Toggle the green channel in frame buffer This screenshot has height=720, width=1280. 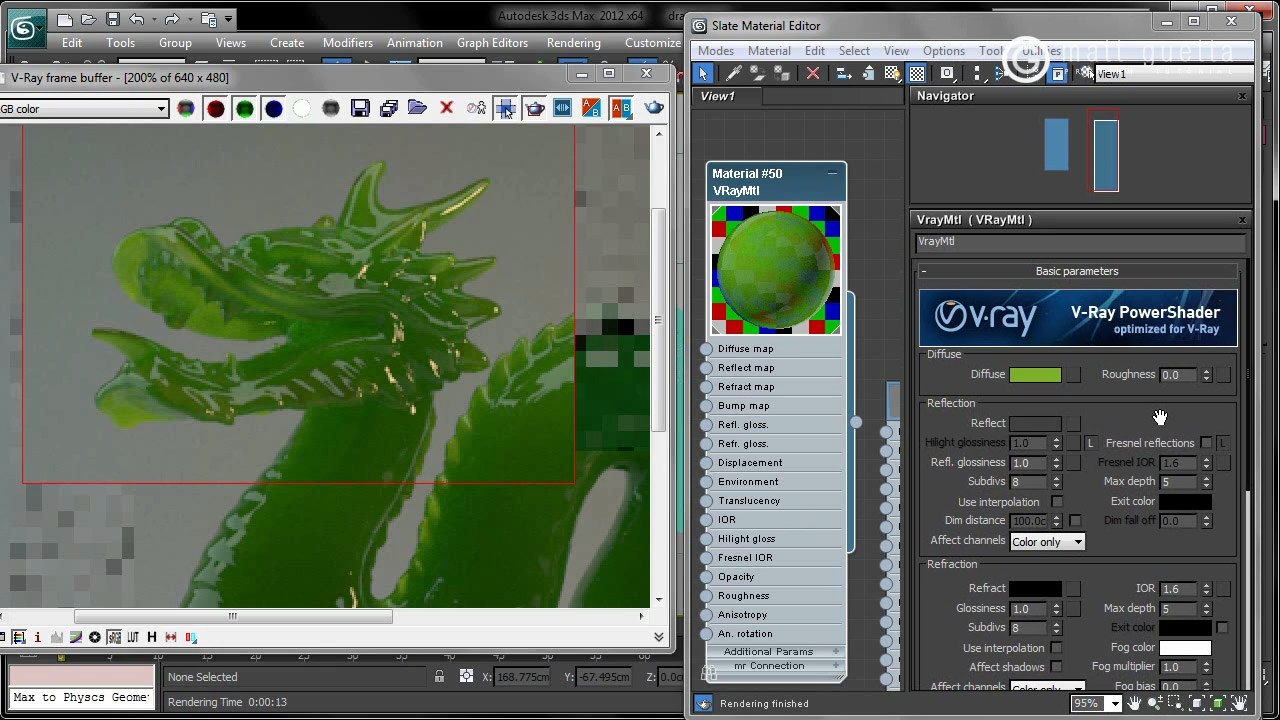click(244, 108)
